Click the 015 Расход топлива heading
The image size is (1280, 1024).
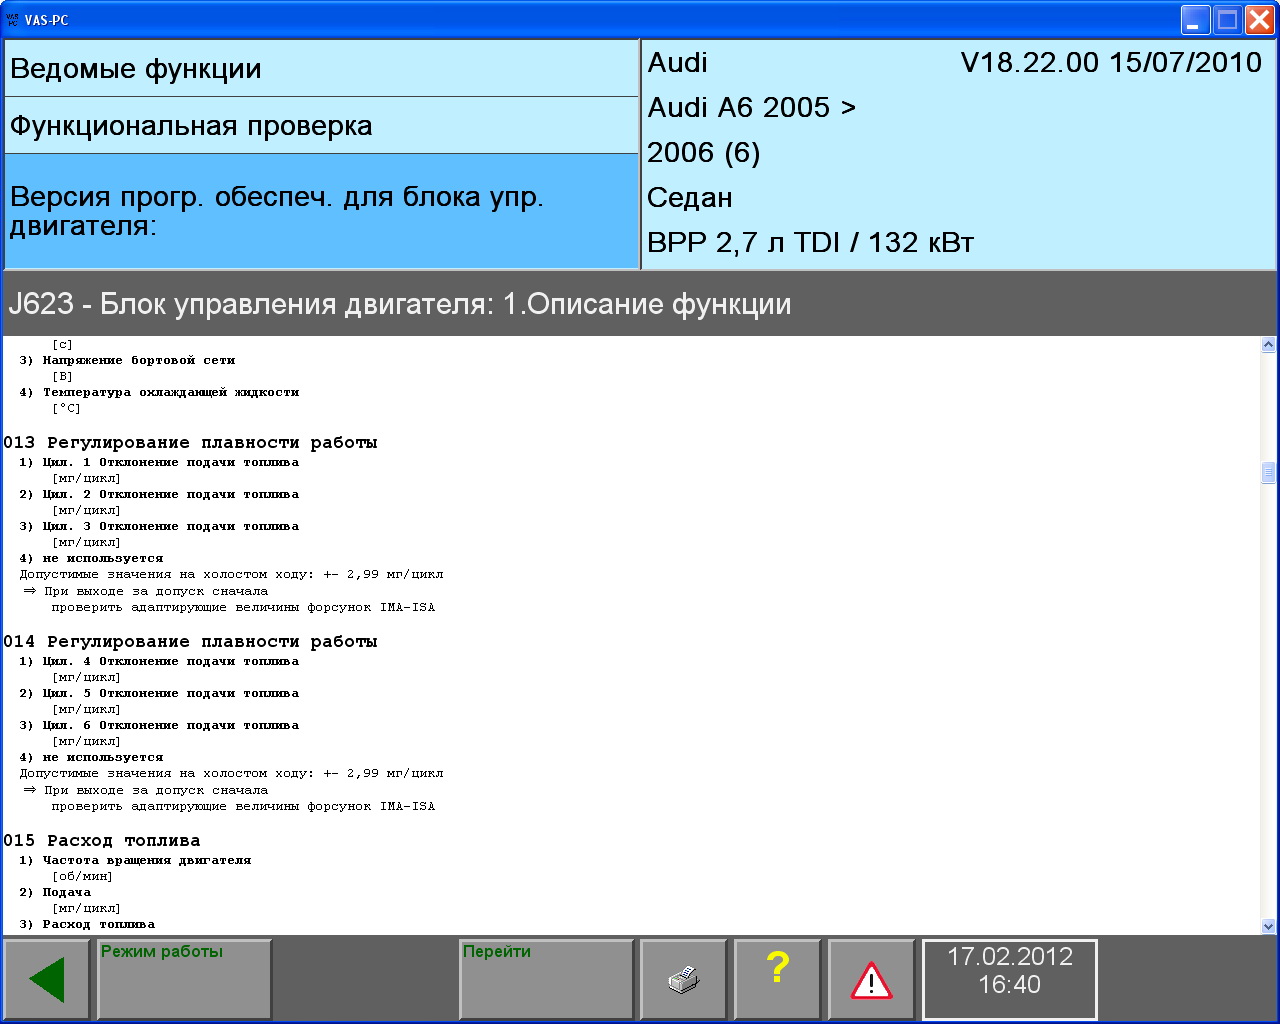pyautogui.click(x=102, y=841)
